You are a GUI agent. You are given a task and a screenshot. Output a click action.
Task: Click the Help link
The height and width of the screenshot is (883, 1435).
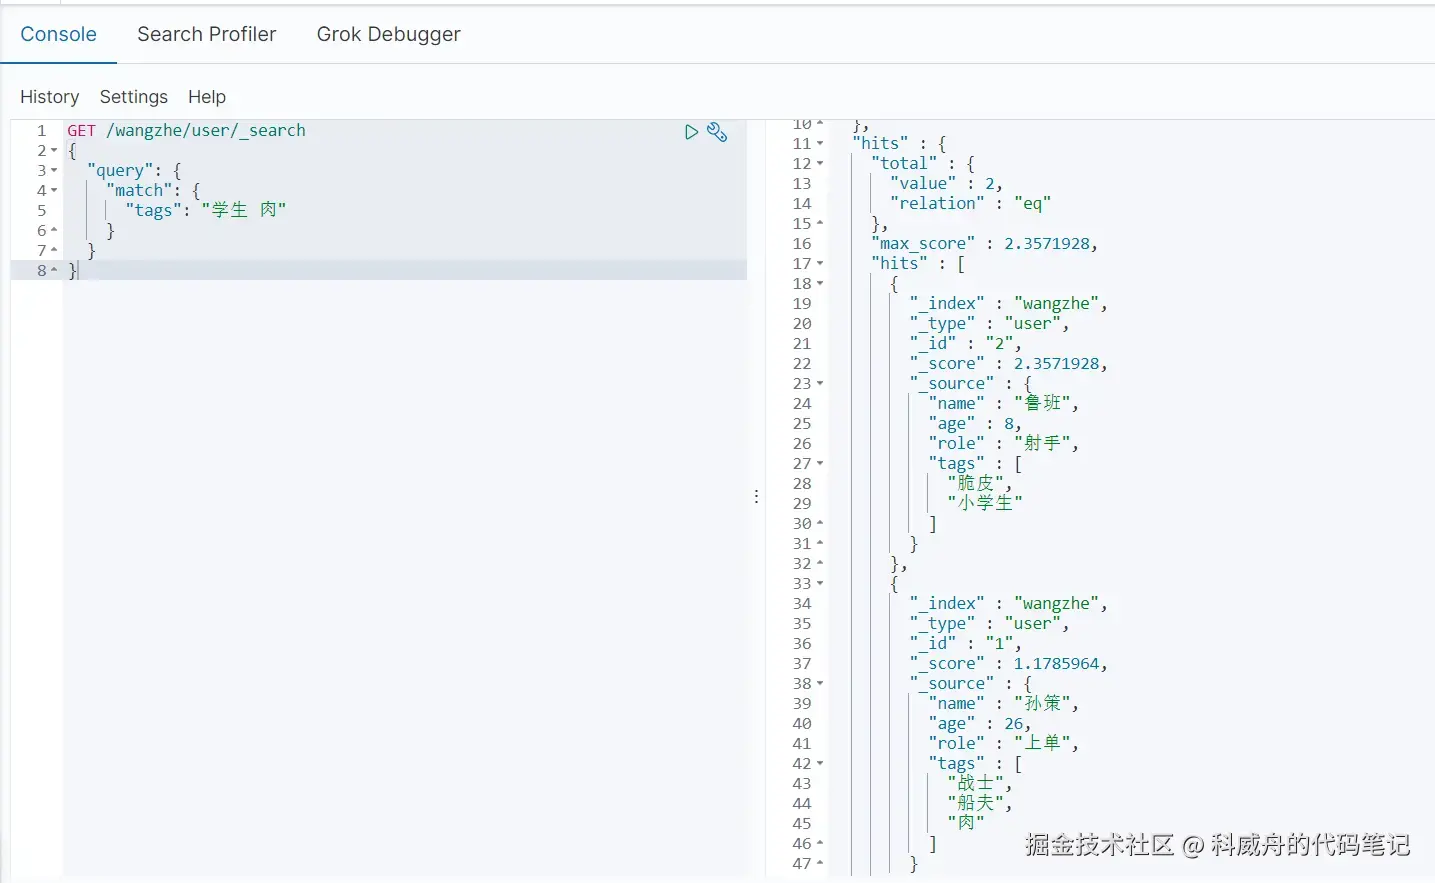(x=207, y=97)
